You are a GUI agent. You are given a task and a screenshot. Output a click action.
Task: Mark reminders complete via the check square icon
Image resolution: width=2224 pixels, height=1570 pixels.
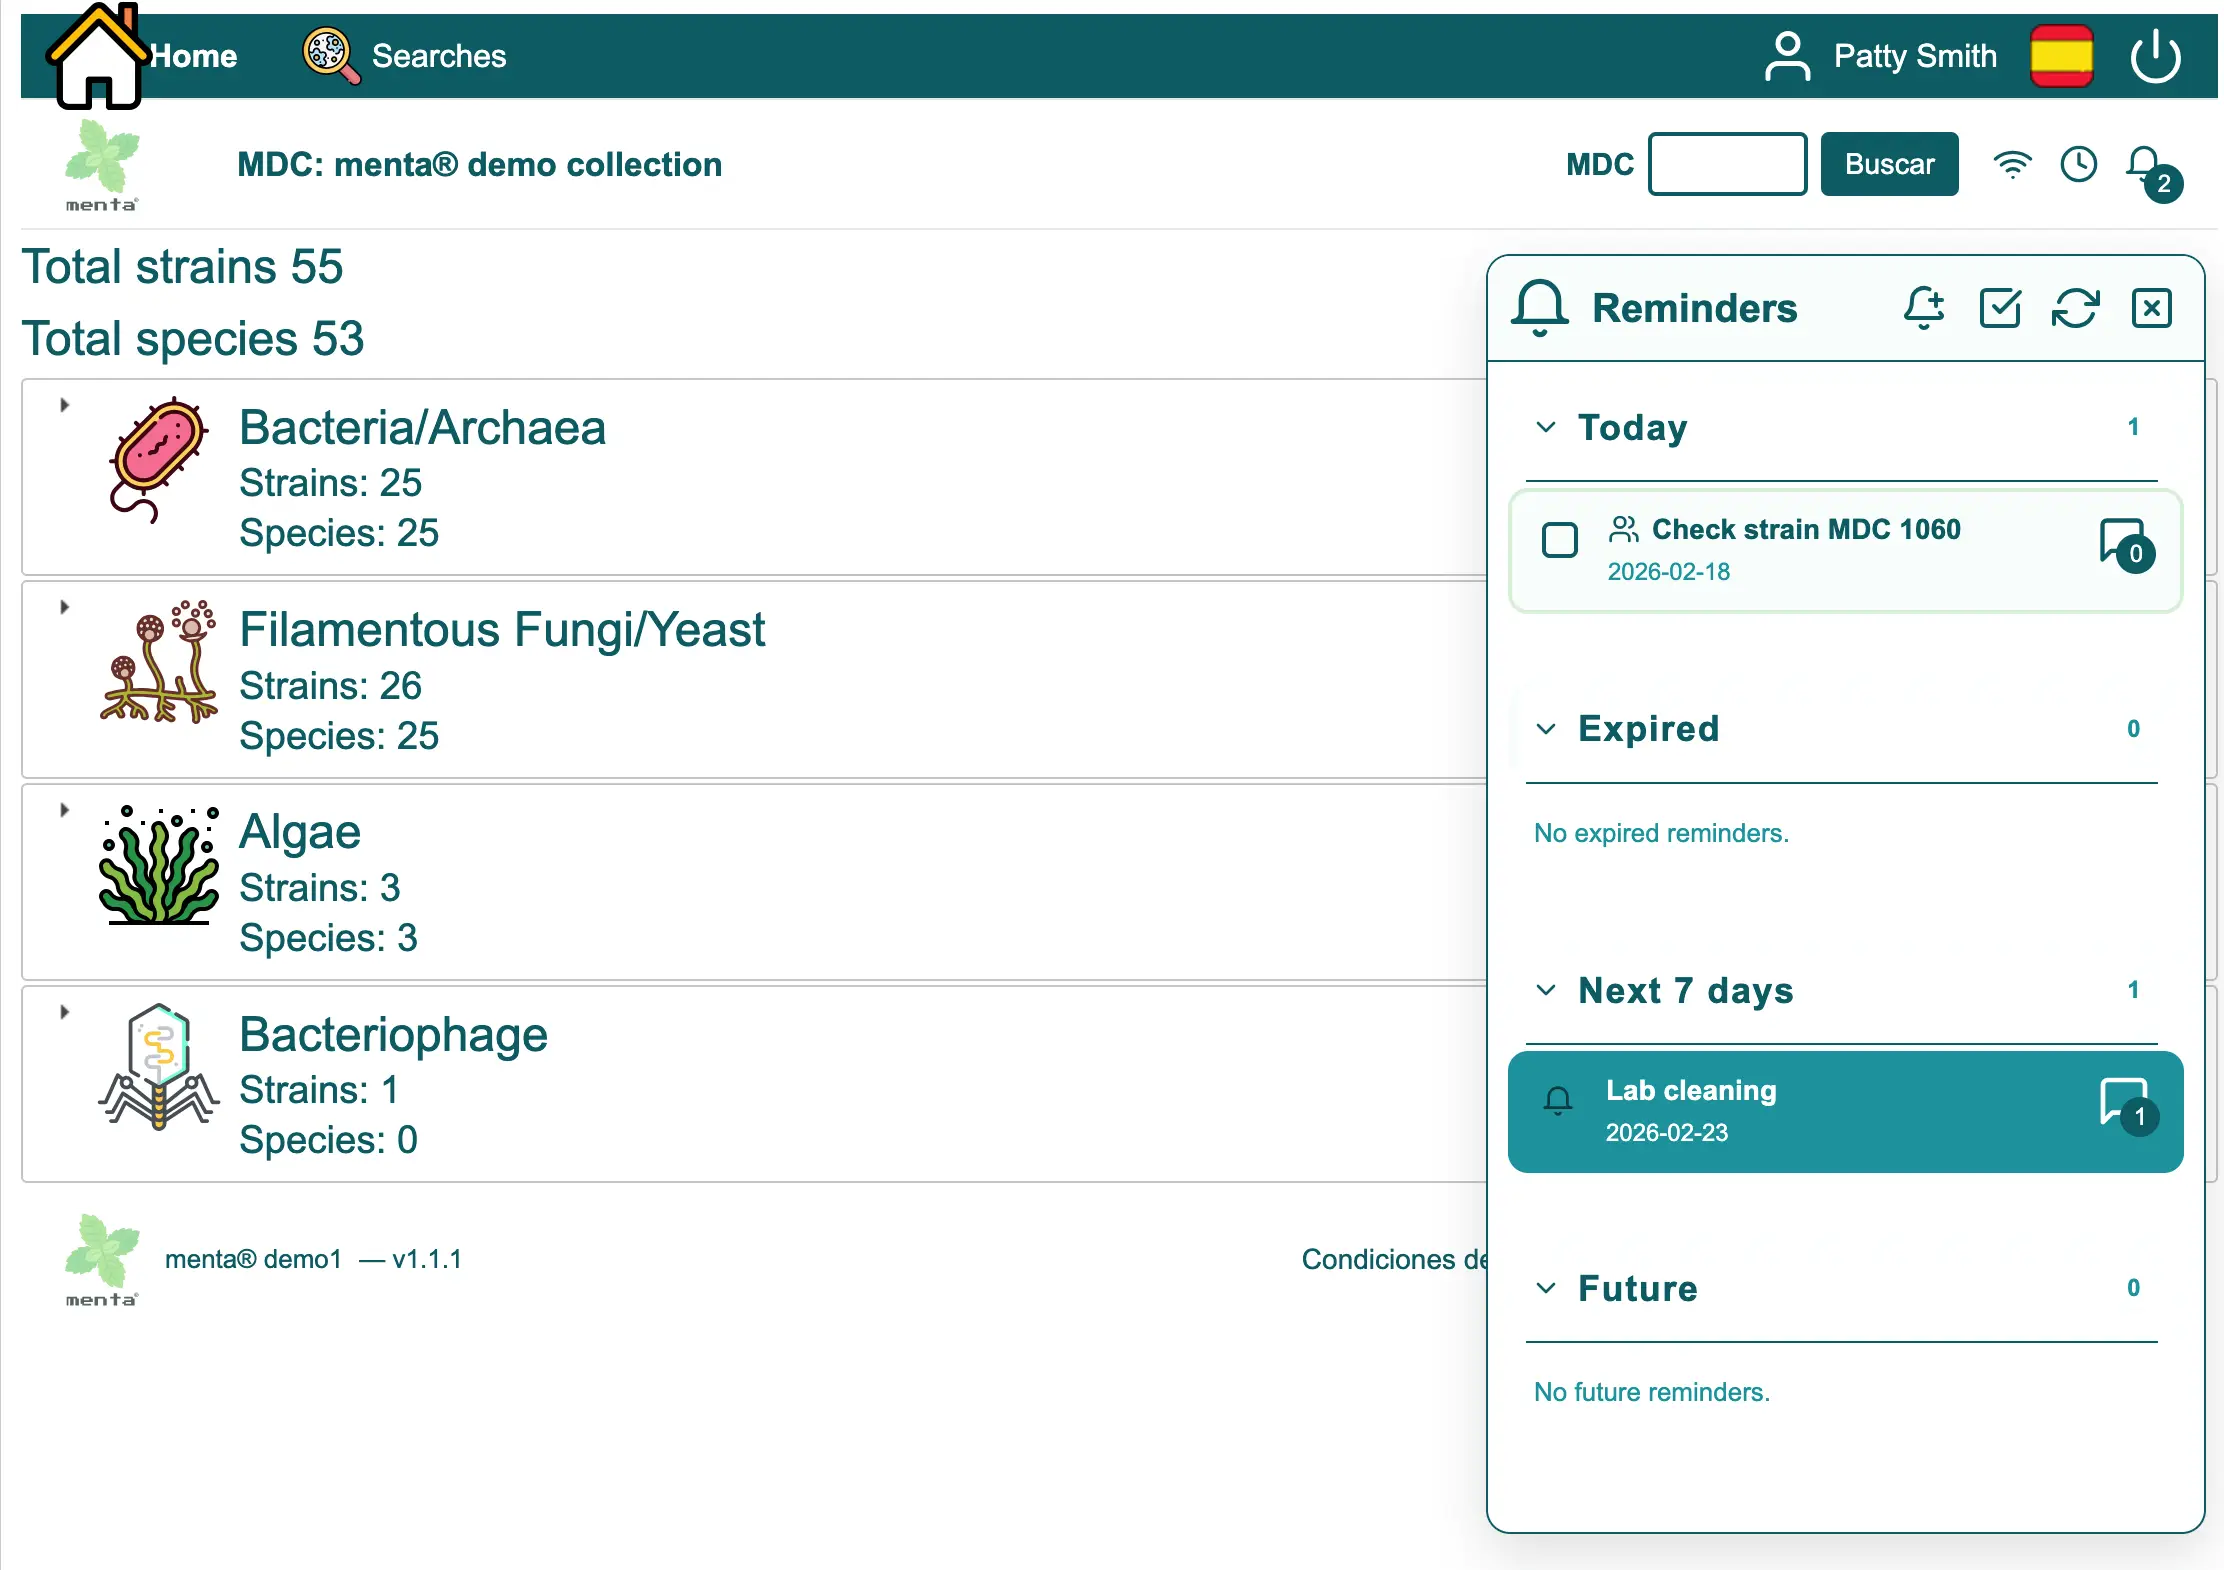click(x=2000, y=308)
